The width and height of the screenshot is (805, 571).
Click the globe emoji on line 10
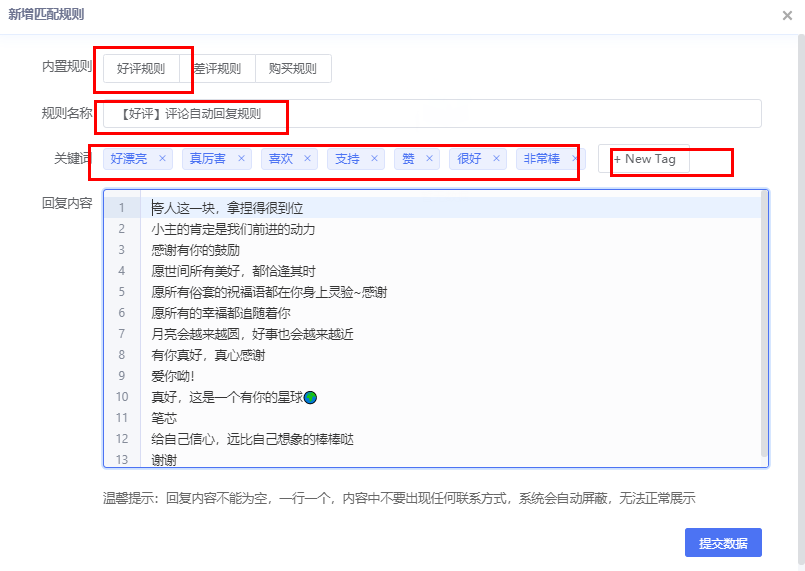(x=310, y=397)
